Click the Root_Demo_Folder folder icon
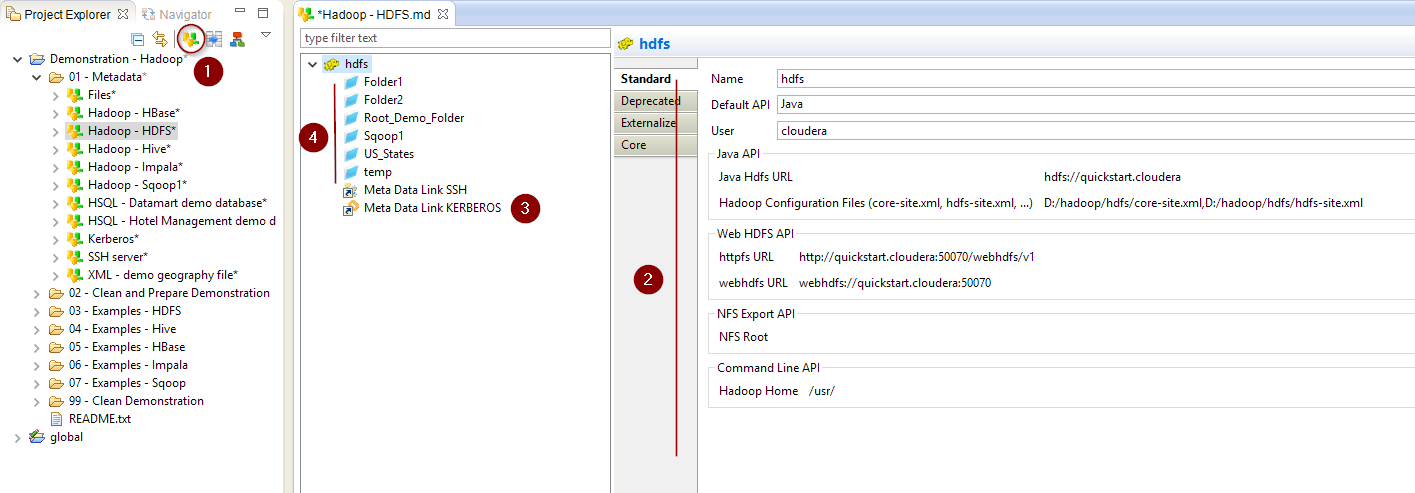1415x493 pixels. tap(351, 118)
